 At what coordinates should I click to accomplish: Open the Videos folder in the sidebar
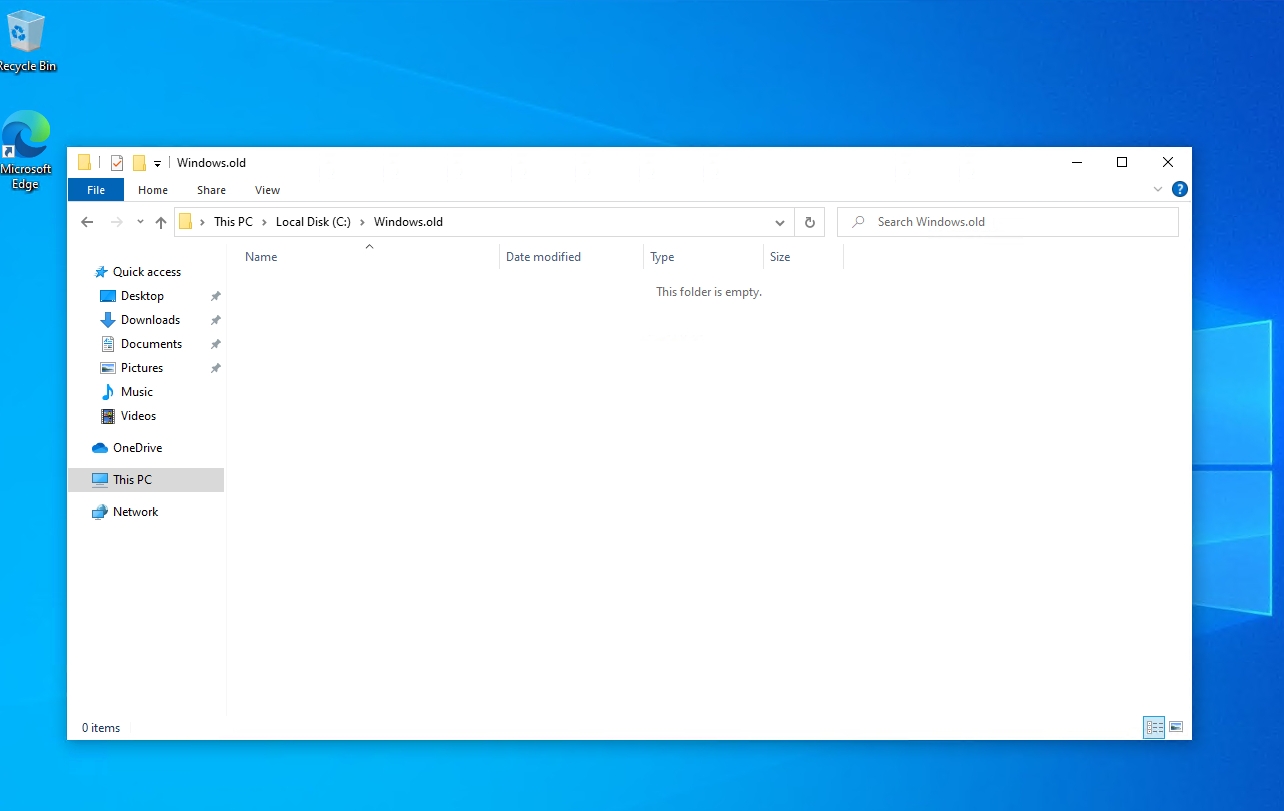138,415
